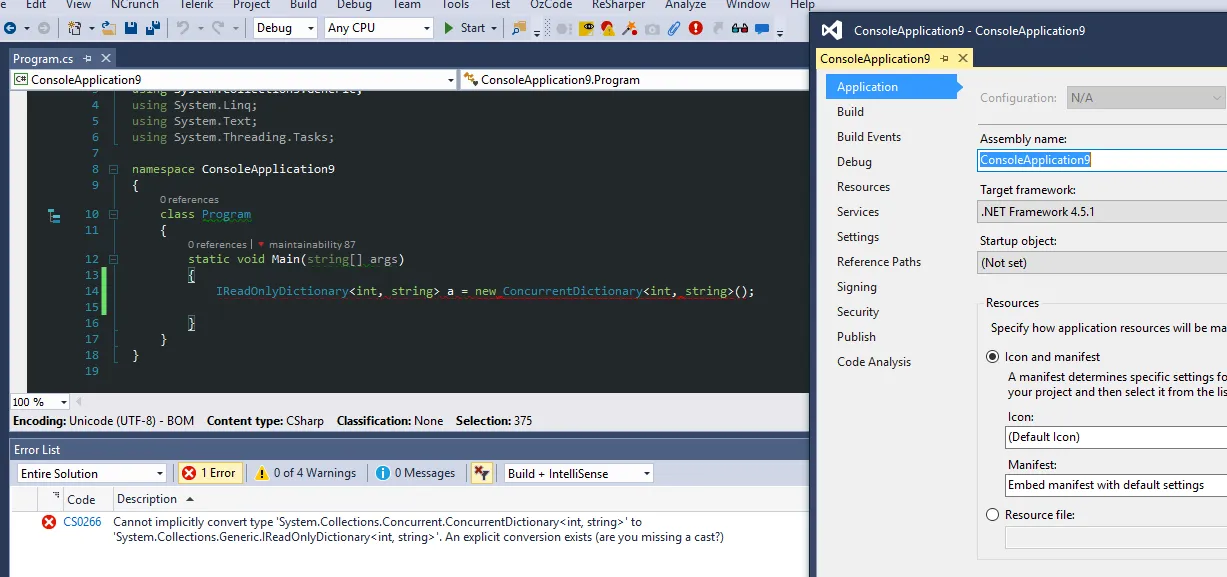The height and width of the screenshot is (577, 1227).
Task: Click the paperclip toolbar icon
Action: (674, 29)
